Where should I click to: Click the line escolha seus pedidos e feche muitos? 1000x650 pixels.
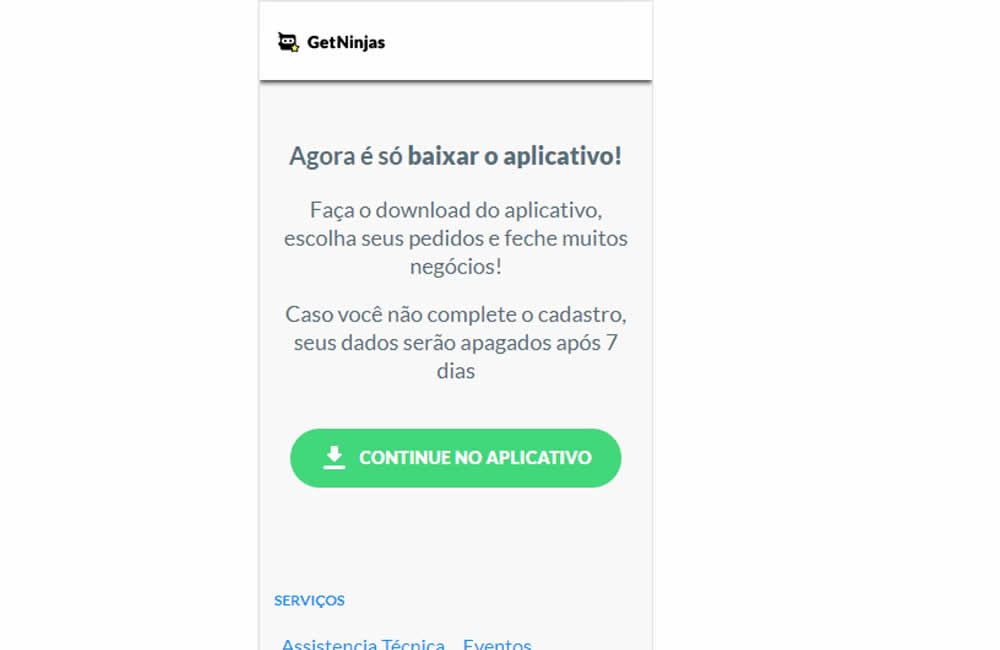456,238
